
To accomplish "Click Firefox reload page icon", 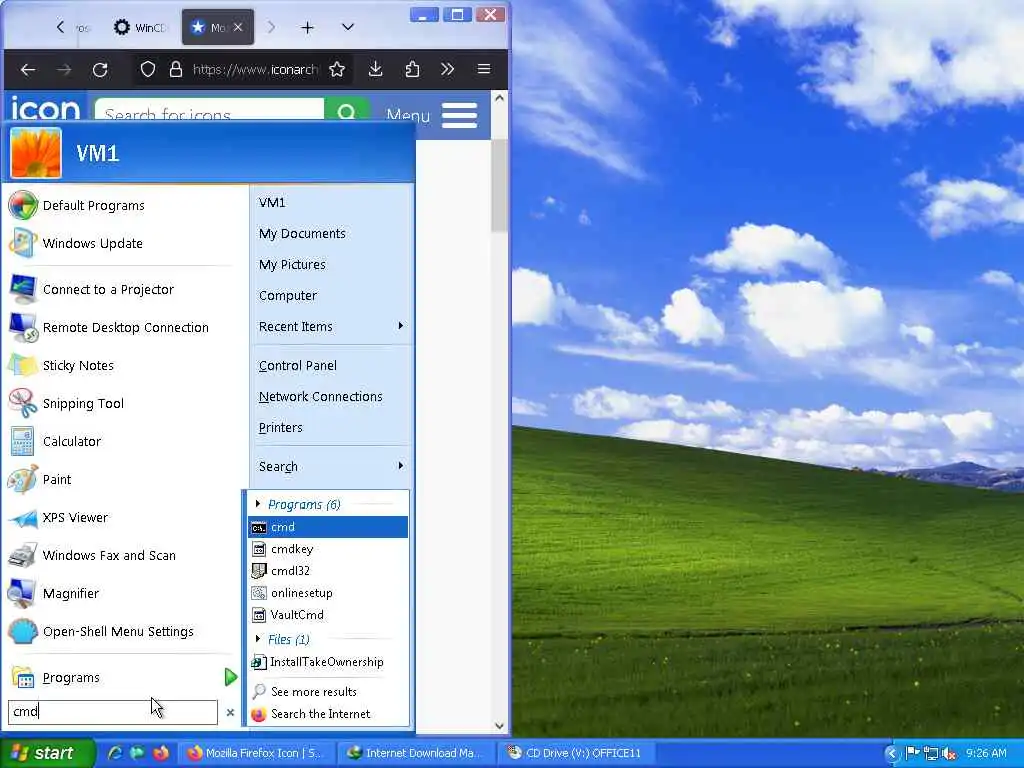I will coord(100,69).
